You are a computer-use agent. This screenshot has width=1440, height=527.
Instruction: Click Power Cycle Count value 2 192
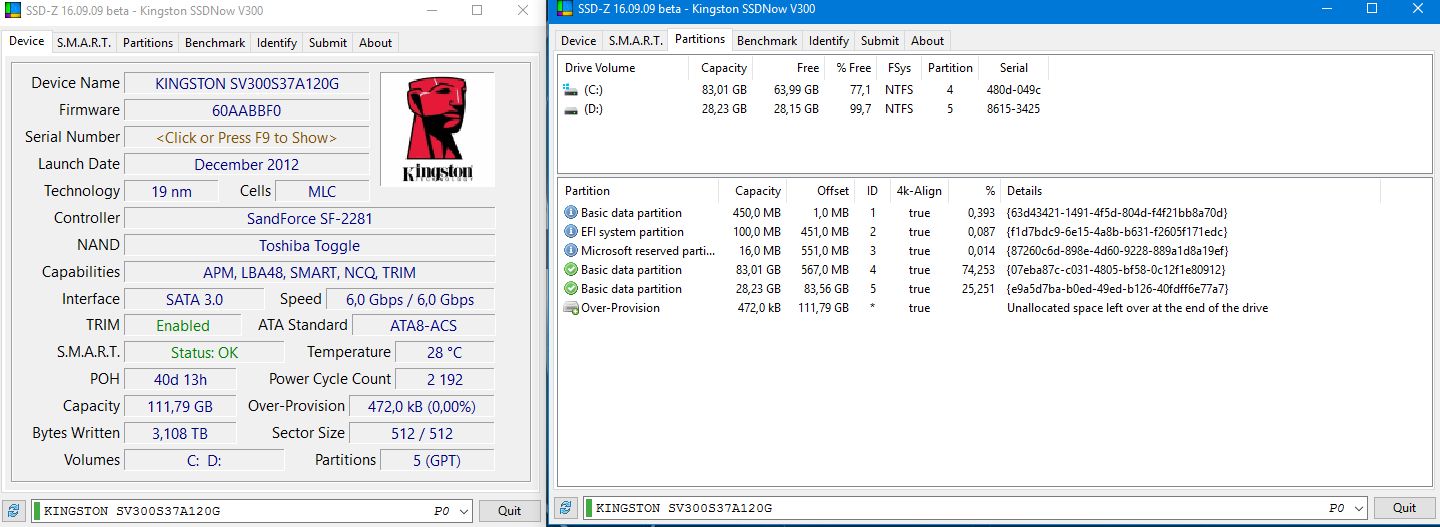point(445,379)
